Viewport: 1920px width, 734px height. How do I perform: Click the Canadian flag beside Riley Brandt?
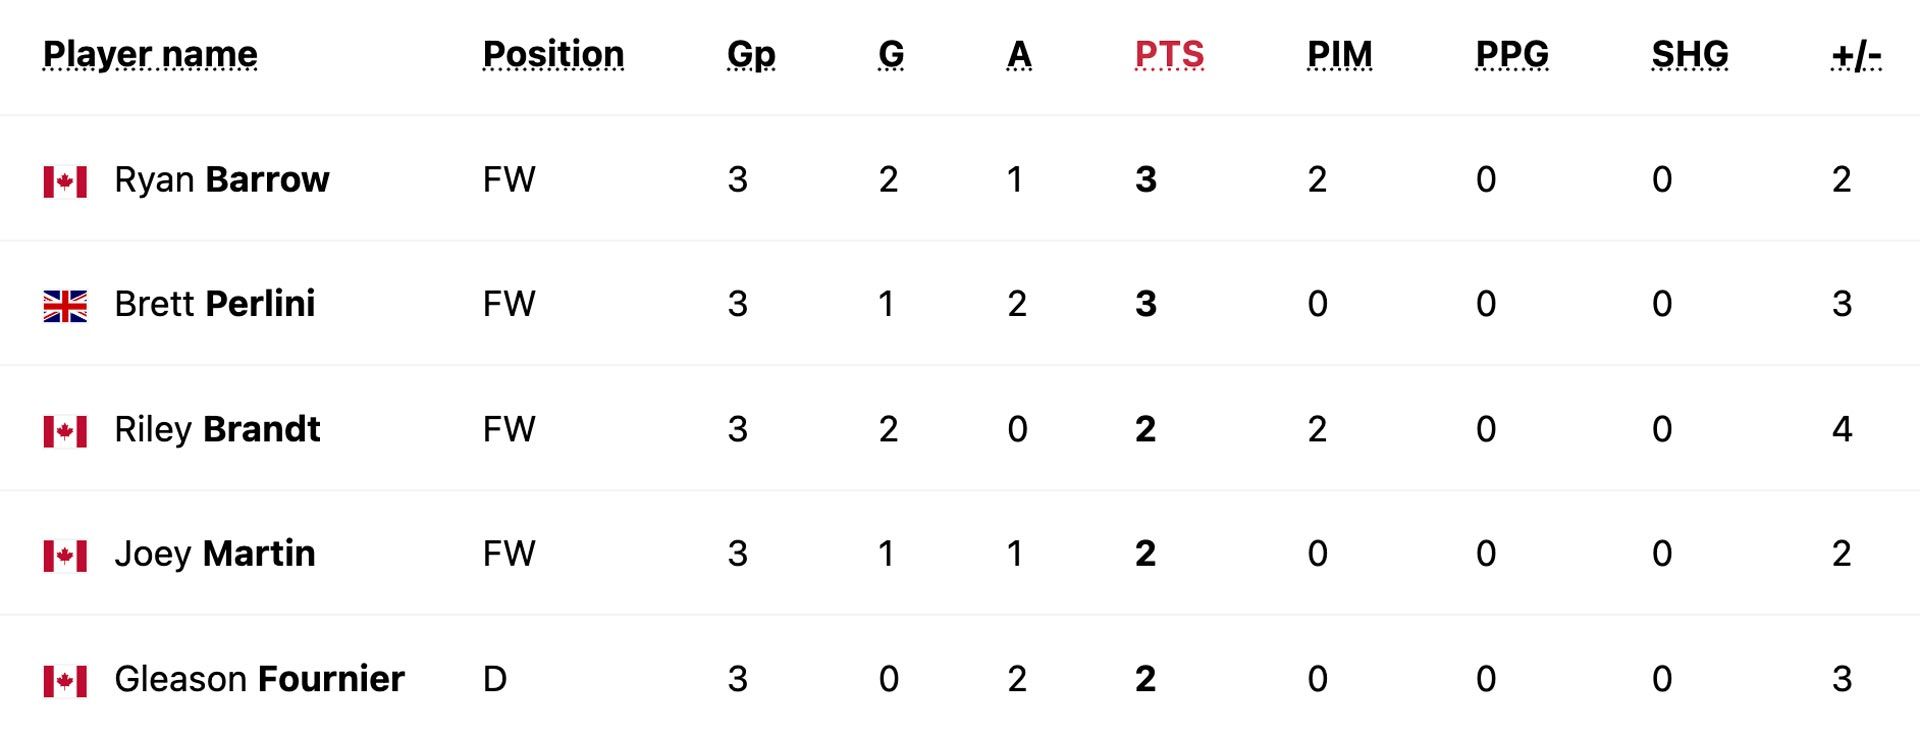65,431
